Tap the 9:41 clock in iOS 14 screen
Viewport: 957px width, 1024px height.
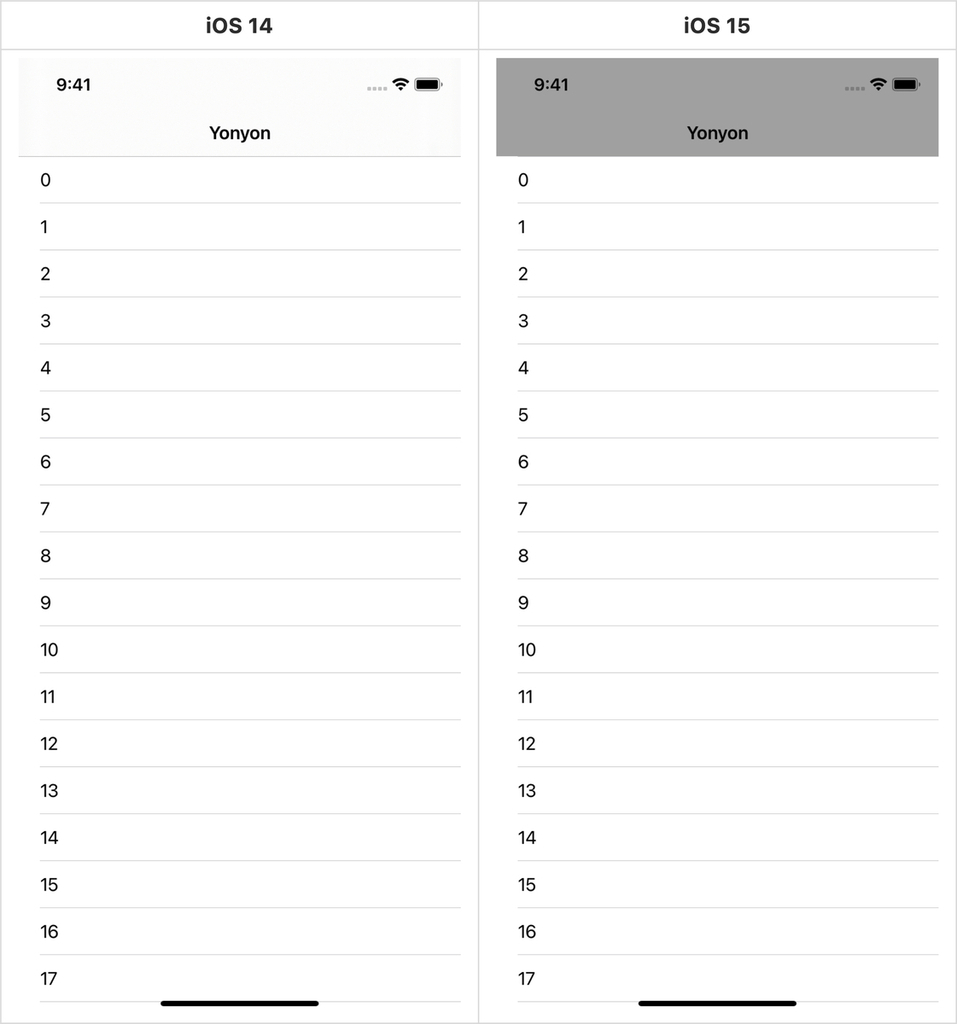tap(73, 85)
